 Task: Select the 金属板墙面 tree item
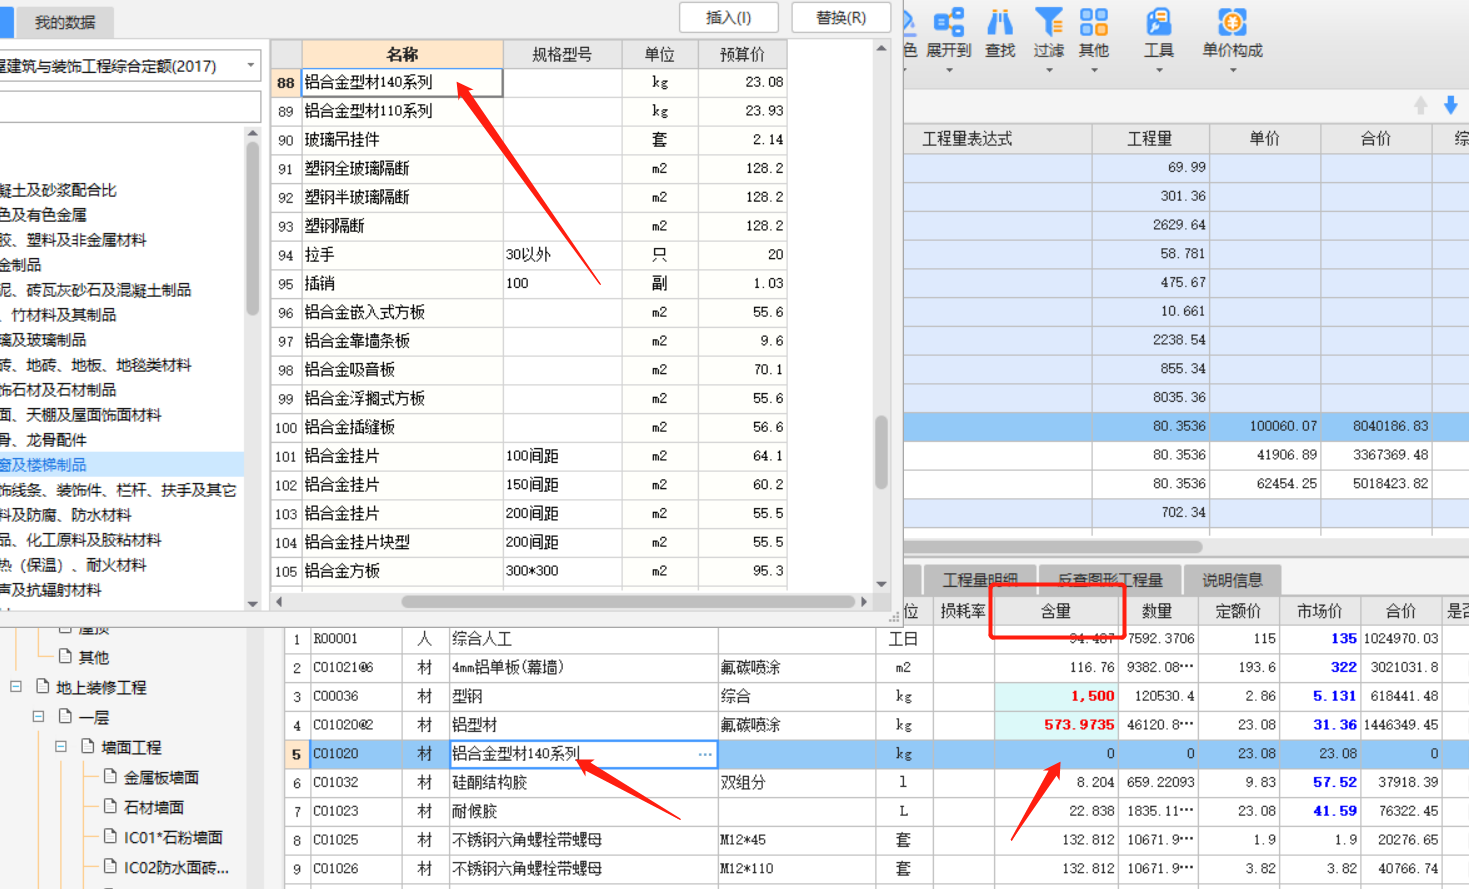click(x=161, y=777)
